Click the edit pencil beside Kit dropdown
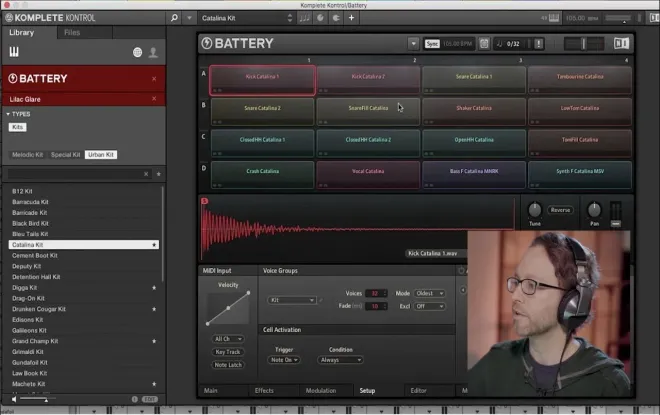The width and height of the screenshot is (660, 415). point(321,300)
